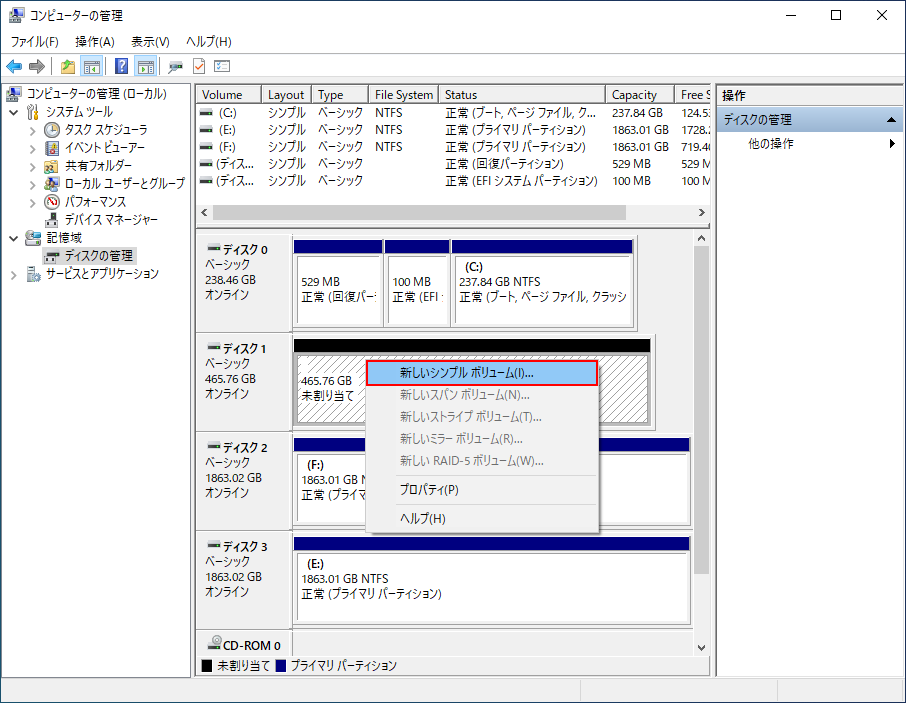This screenshot has width=906, height=703.
Task: Click the Forward arrow toolbar icon
Action: [x=37, y=67]
